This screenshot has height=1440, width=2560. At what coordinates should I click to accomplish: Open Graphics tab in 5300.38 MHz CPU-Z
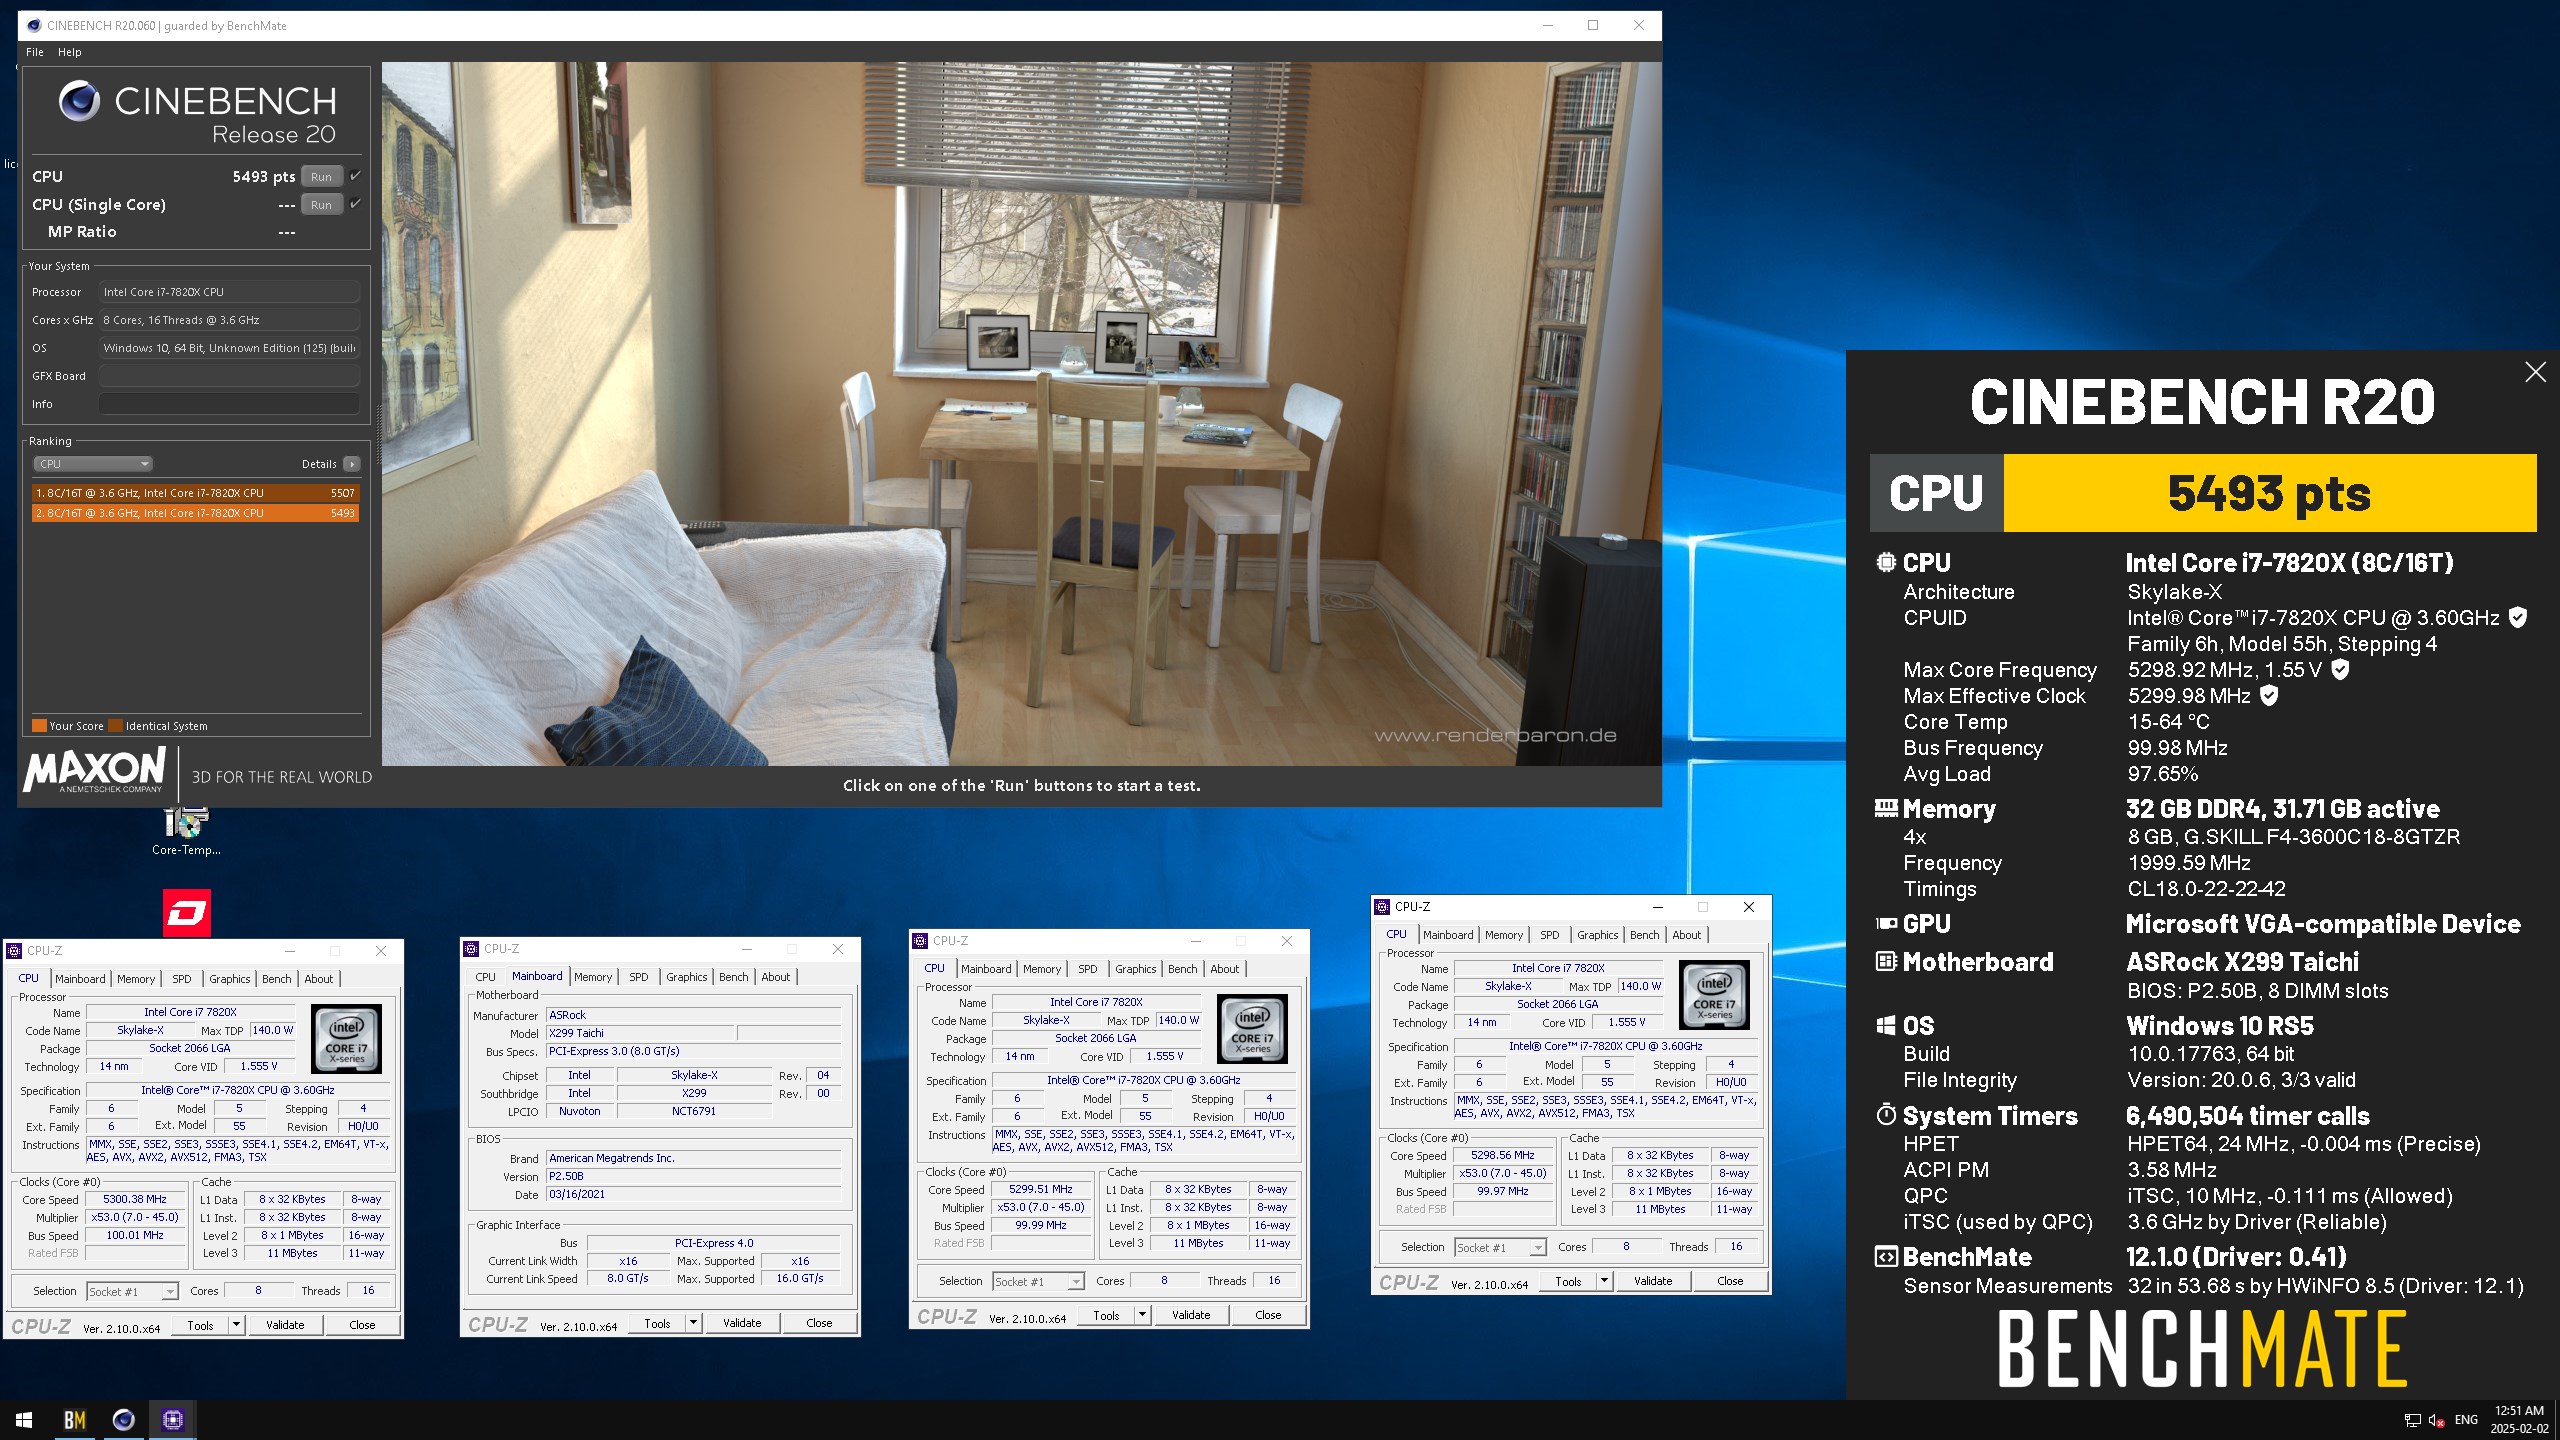click(230, 979)
